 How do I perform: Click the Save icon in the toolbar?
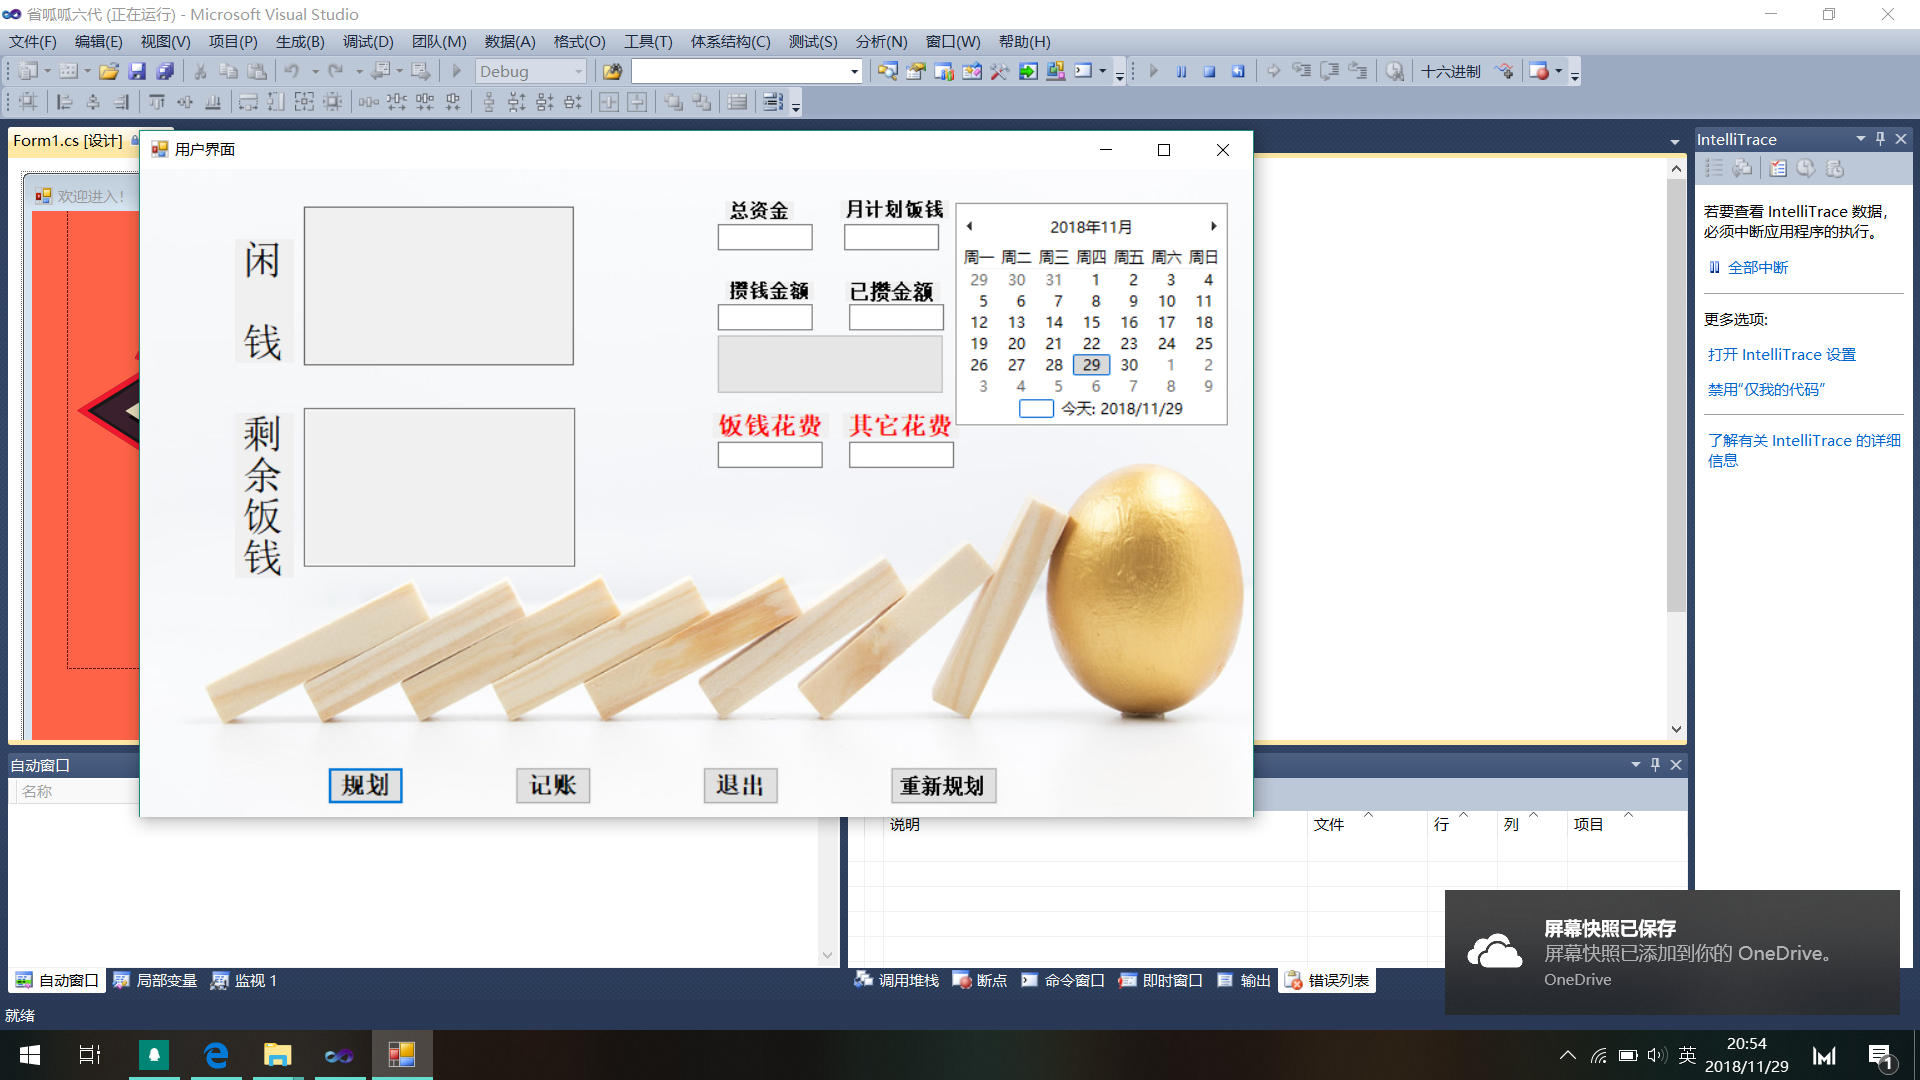(137, 71)
